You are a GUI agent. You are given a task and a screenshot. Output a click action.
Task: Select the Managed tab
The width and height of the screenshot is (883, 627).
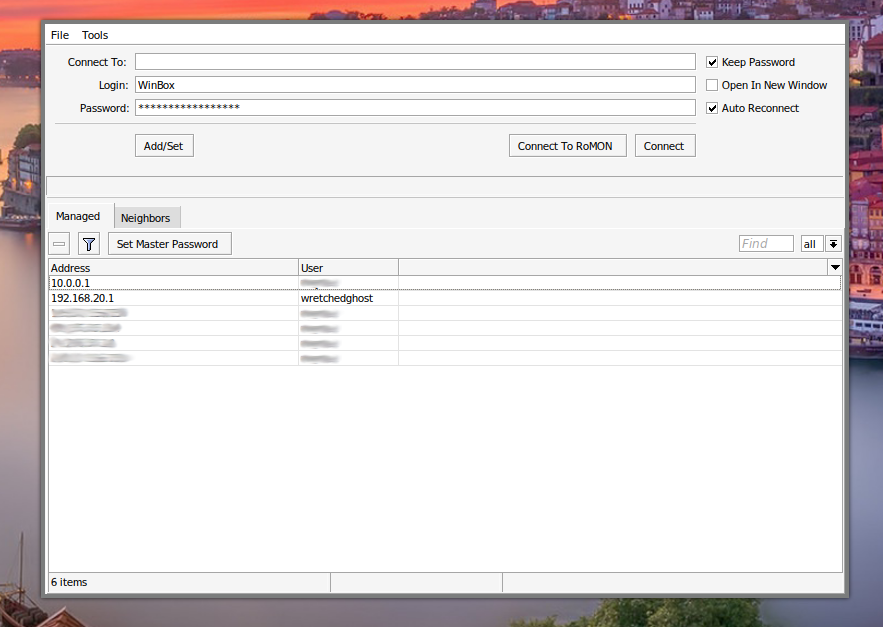78,216
